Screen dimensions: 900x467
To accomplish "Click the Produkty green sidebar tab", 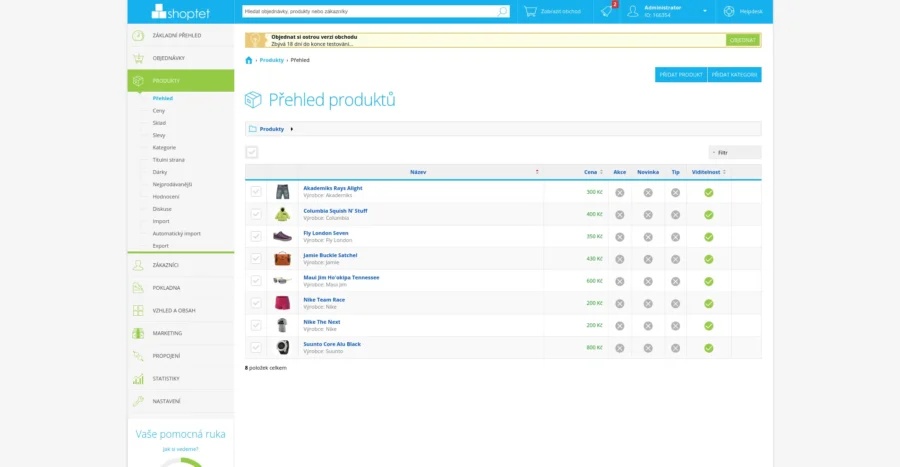I will (181, 81).
